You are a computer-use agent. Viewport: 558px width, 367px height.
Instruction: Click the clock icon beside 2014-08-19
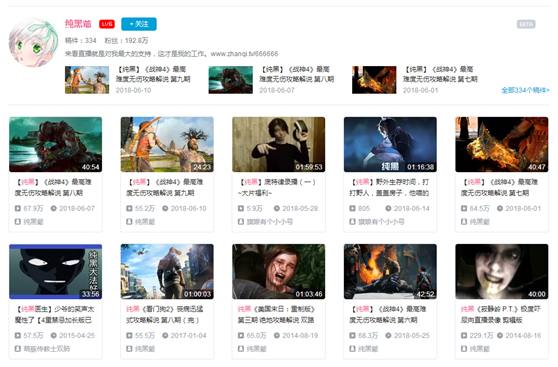pyautogui.click(x=277, y=335)
